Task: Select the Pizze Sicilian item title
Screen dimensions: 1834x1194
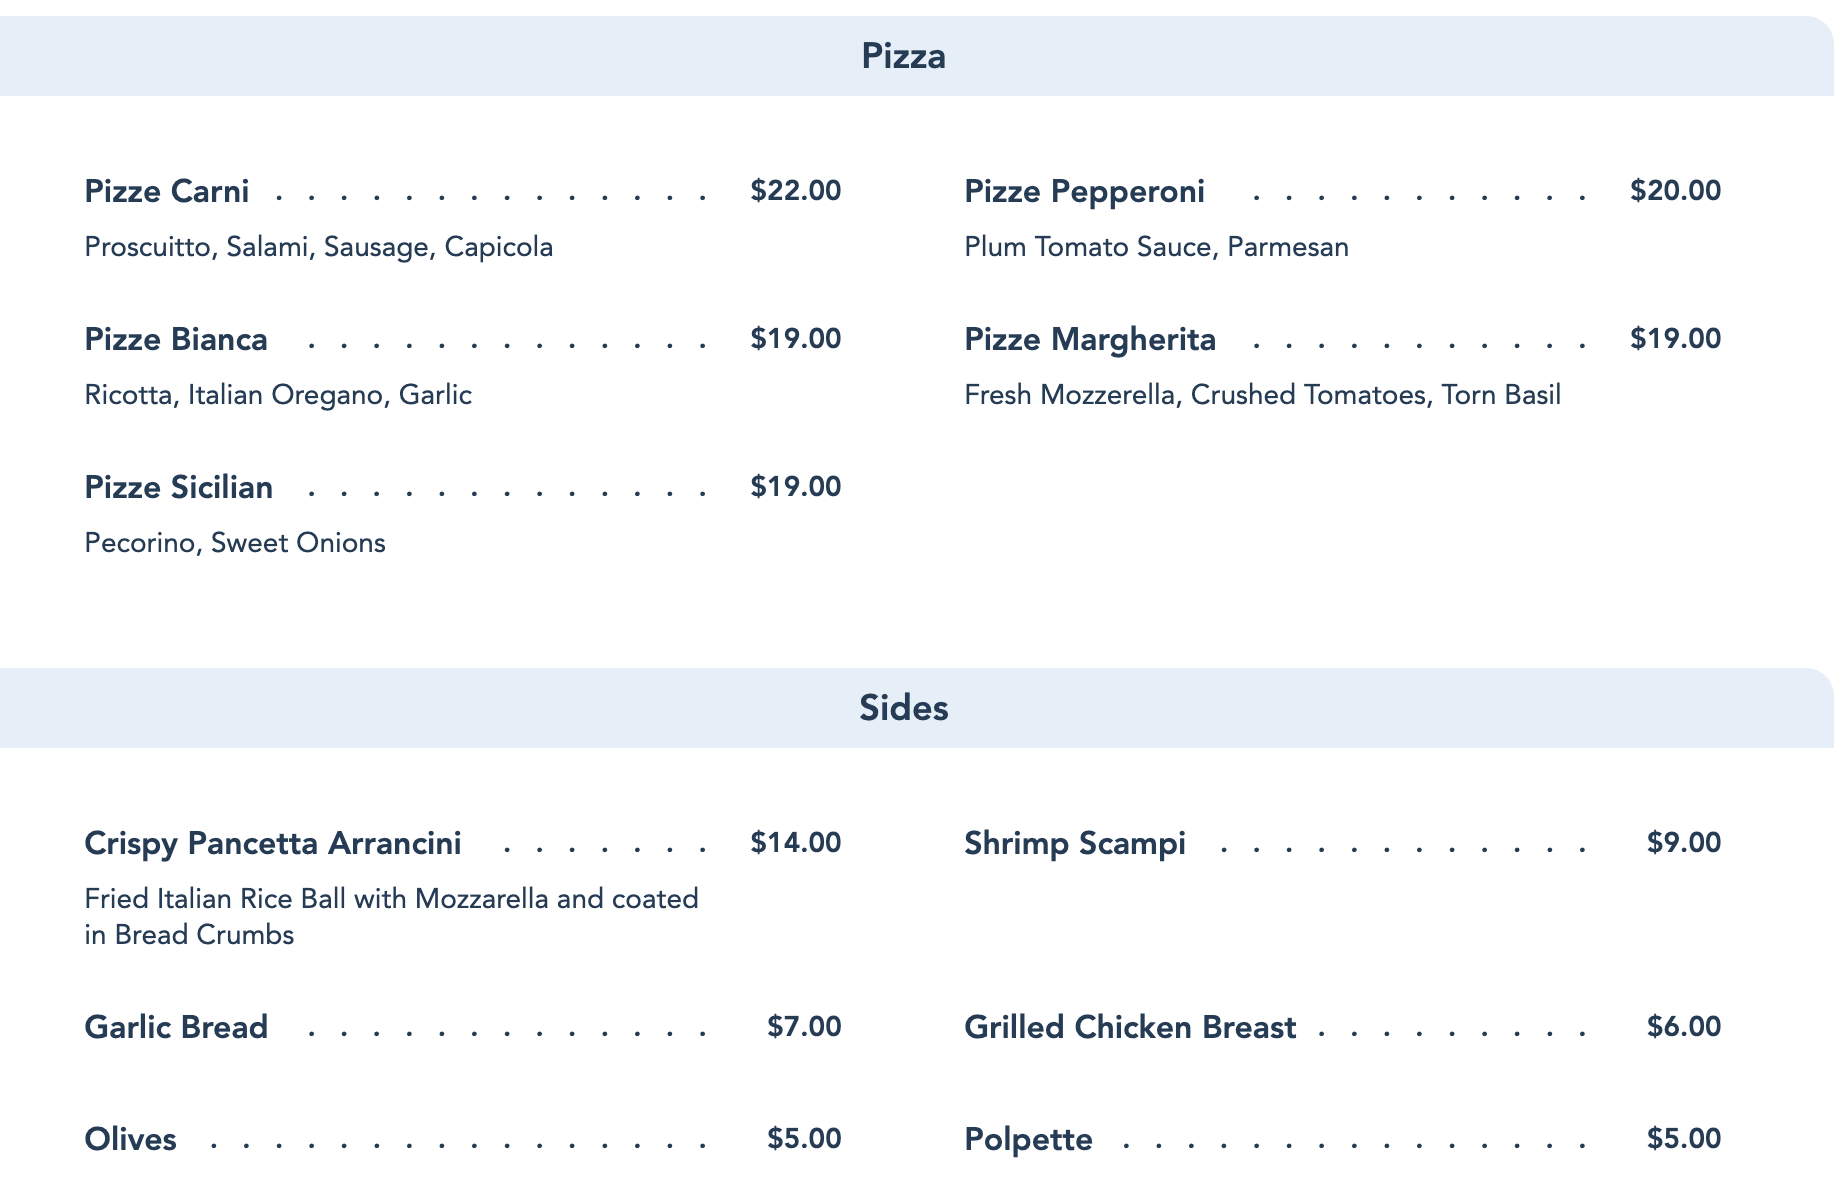Action: click(179, 487)
